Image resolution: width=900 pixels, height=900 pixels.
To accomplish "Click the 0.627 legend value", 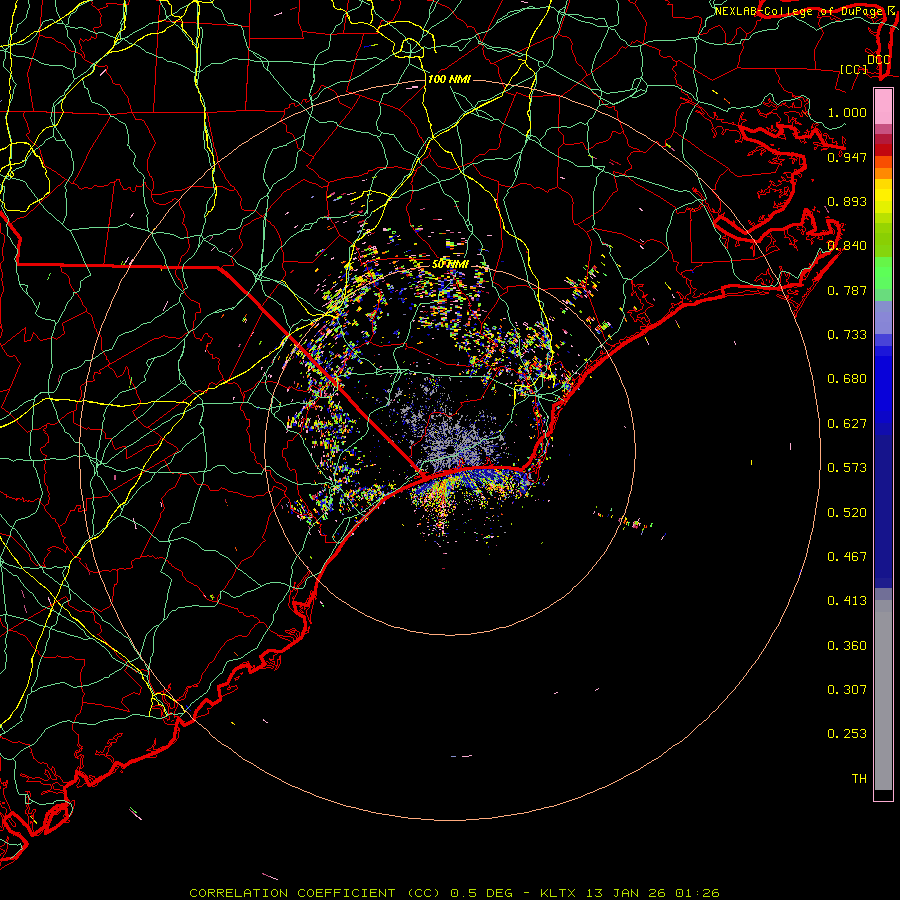I will 847,424.
